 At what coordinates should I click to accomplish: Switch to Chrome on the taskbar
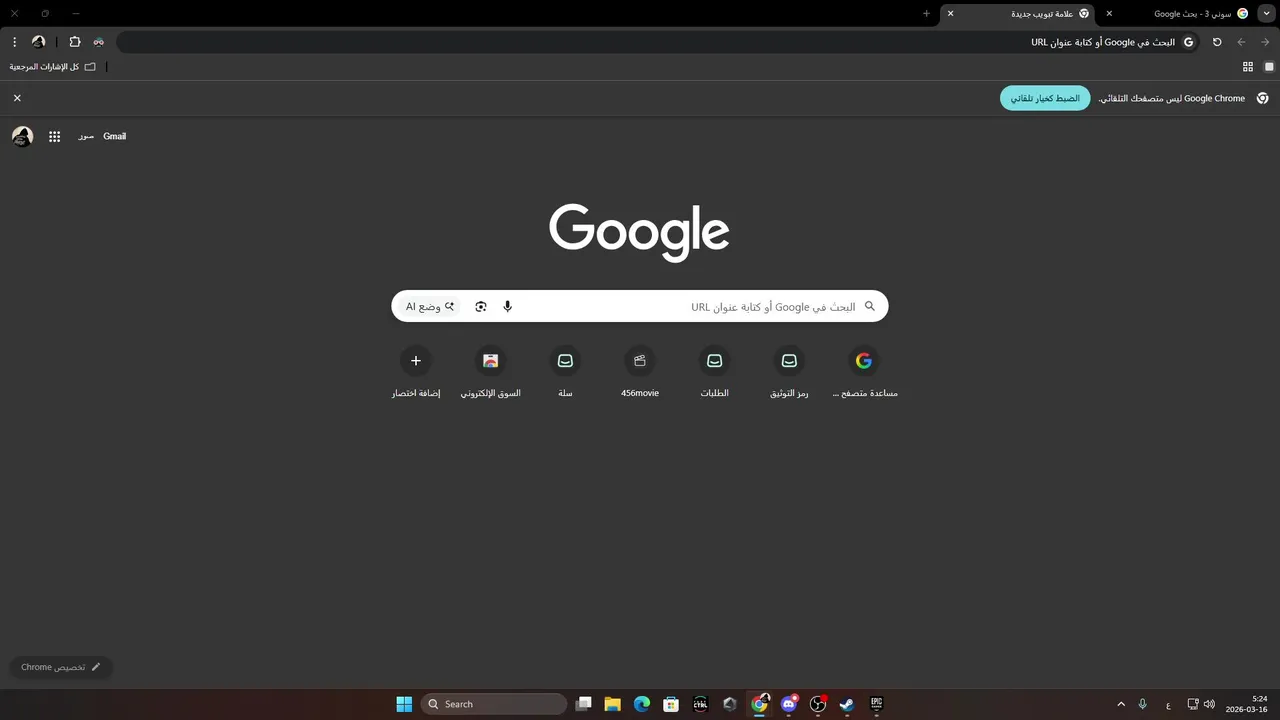[760, 704]
